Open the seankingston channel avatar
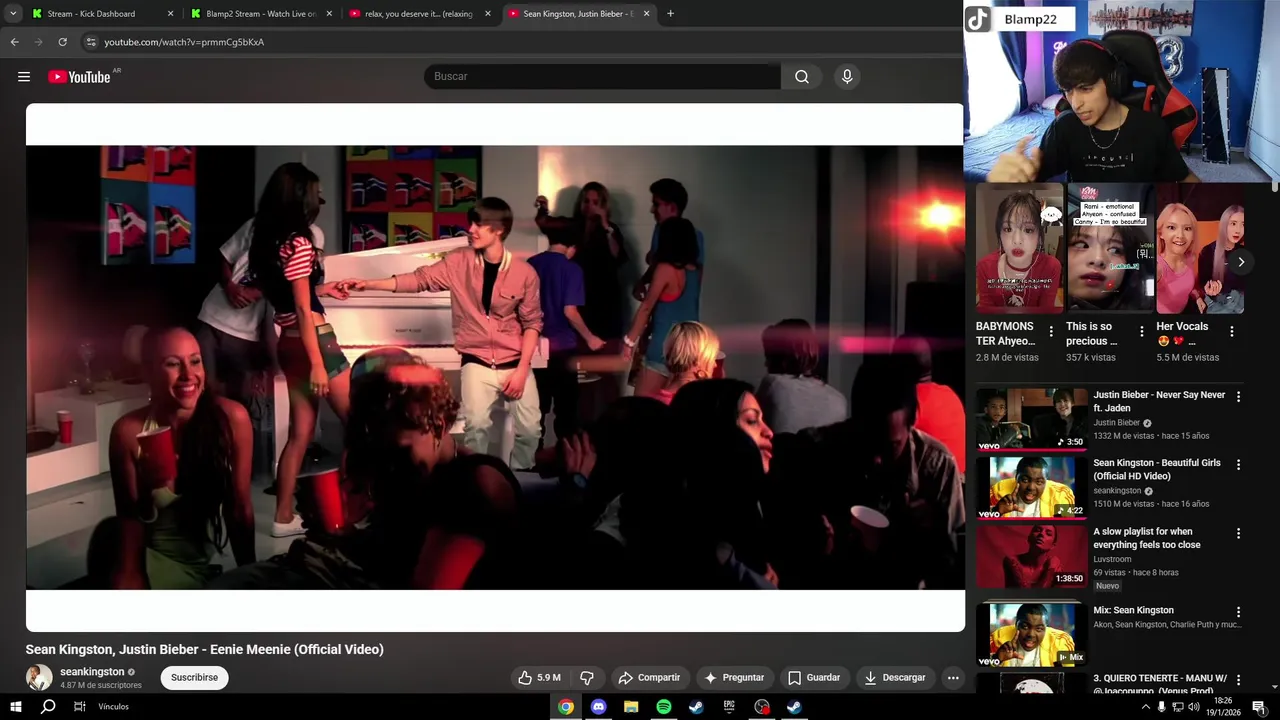1280x720 pixels. tap(39, 677)
